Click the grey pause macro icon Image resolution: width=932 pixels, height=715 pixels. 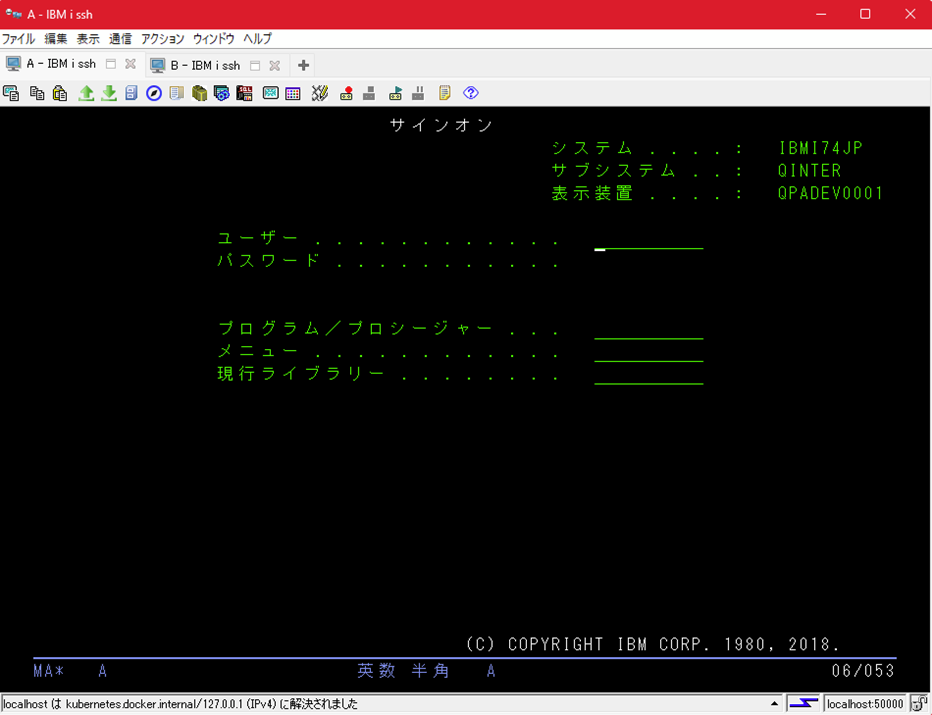418,93
